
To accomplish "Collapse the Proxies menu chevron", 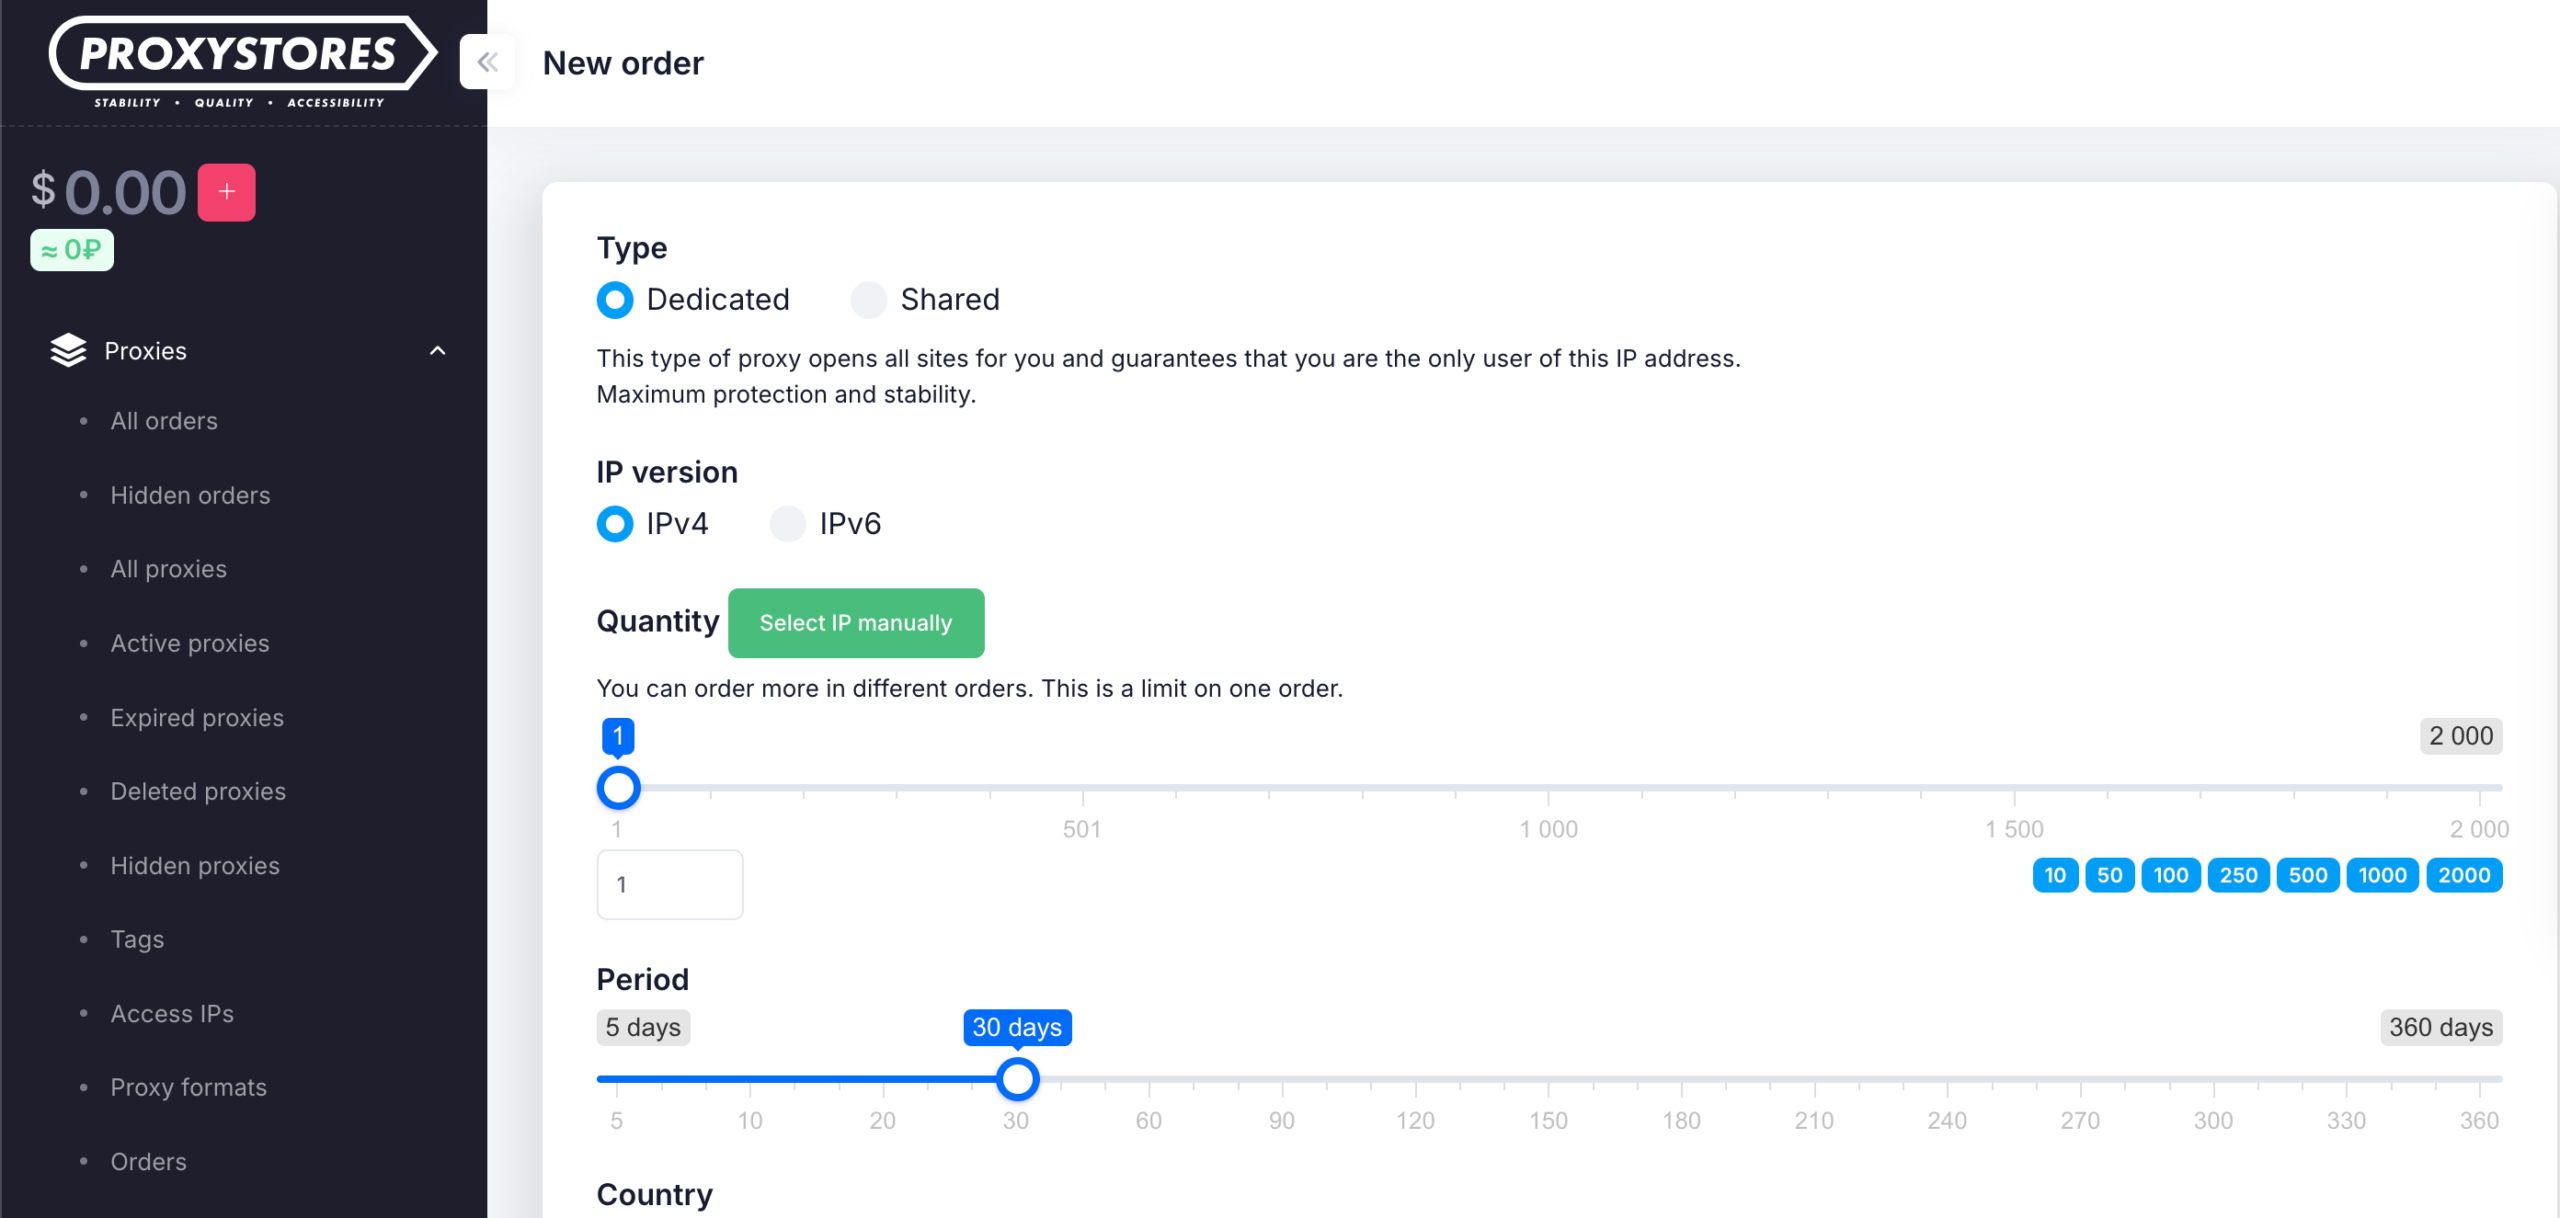I will [437, 351].
